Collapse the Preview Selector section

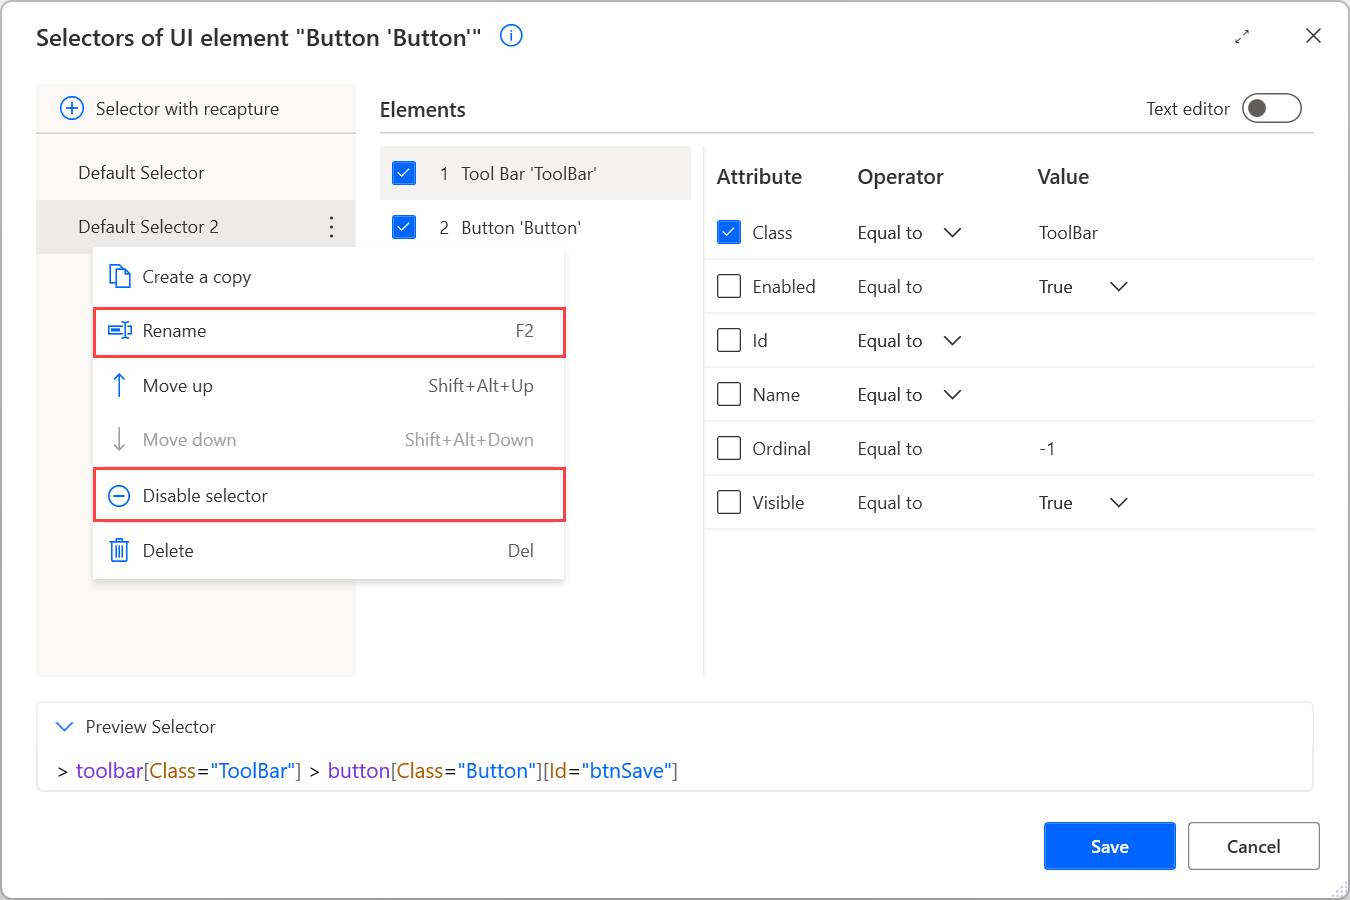point(65,726)
